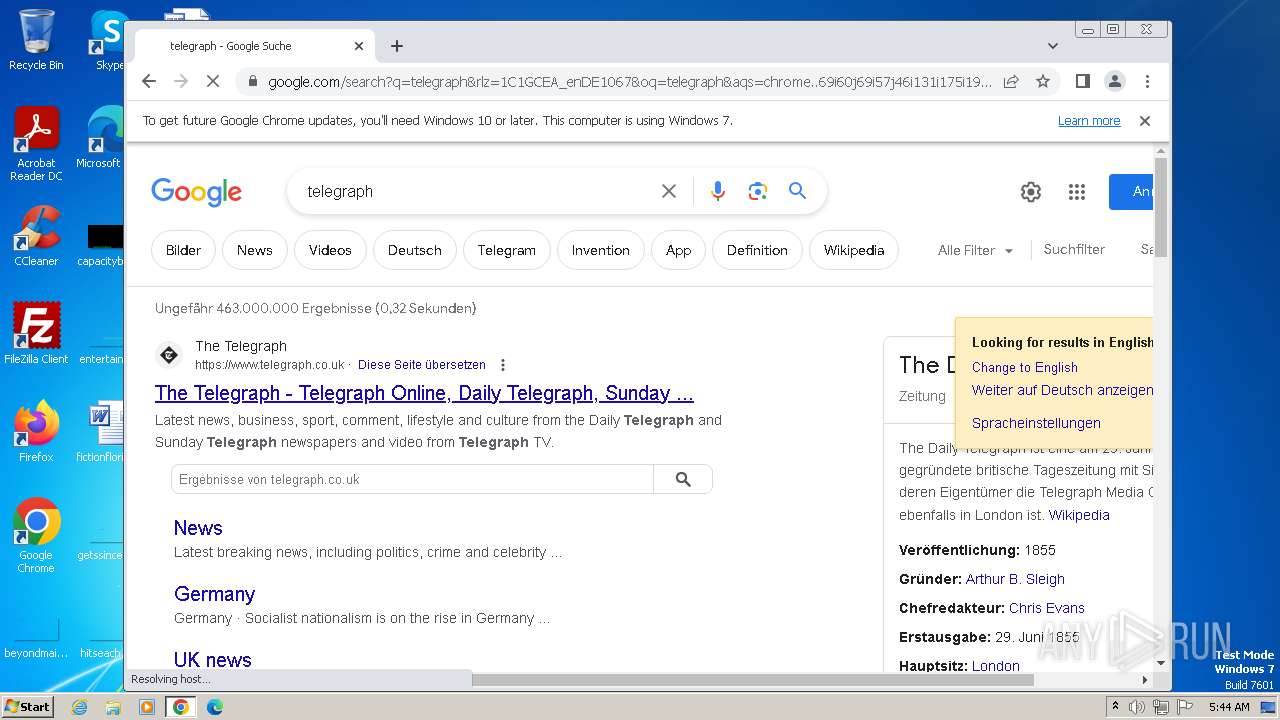Viewport: 1280px width, 720px height.
Task: Select the Invention filter chip
Action: (x=601, y=250)
